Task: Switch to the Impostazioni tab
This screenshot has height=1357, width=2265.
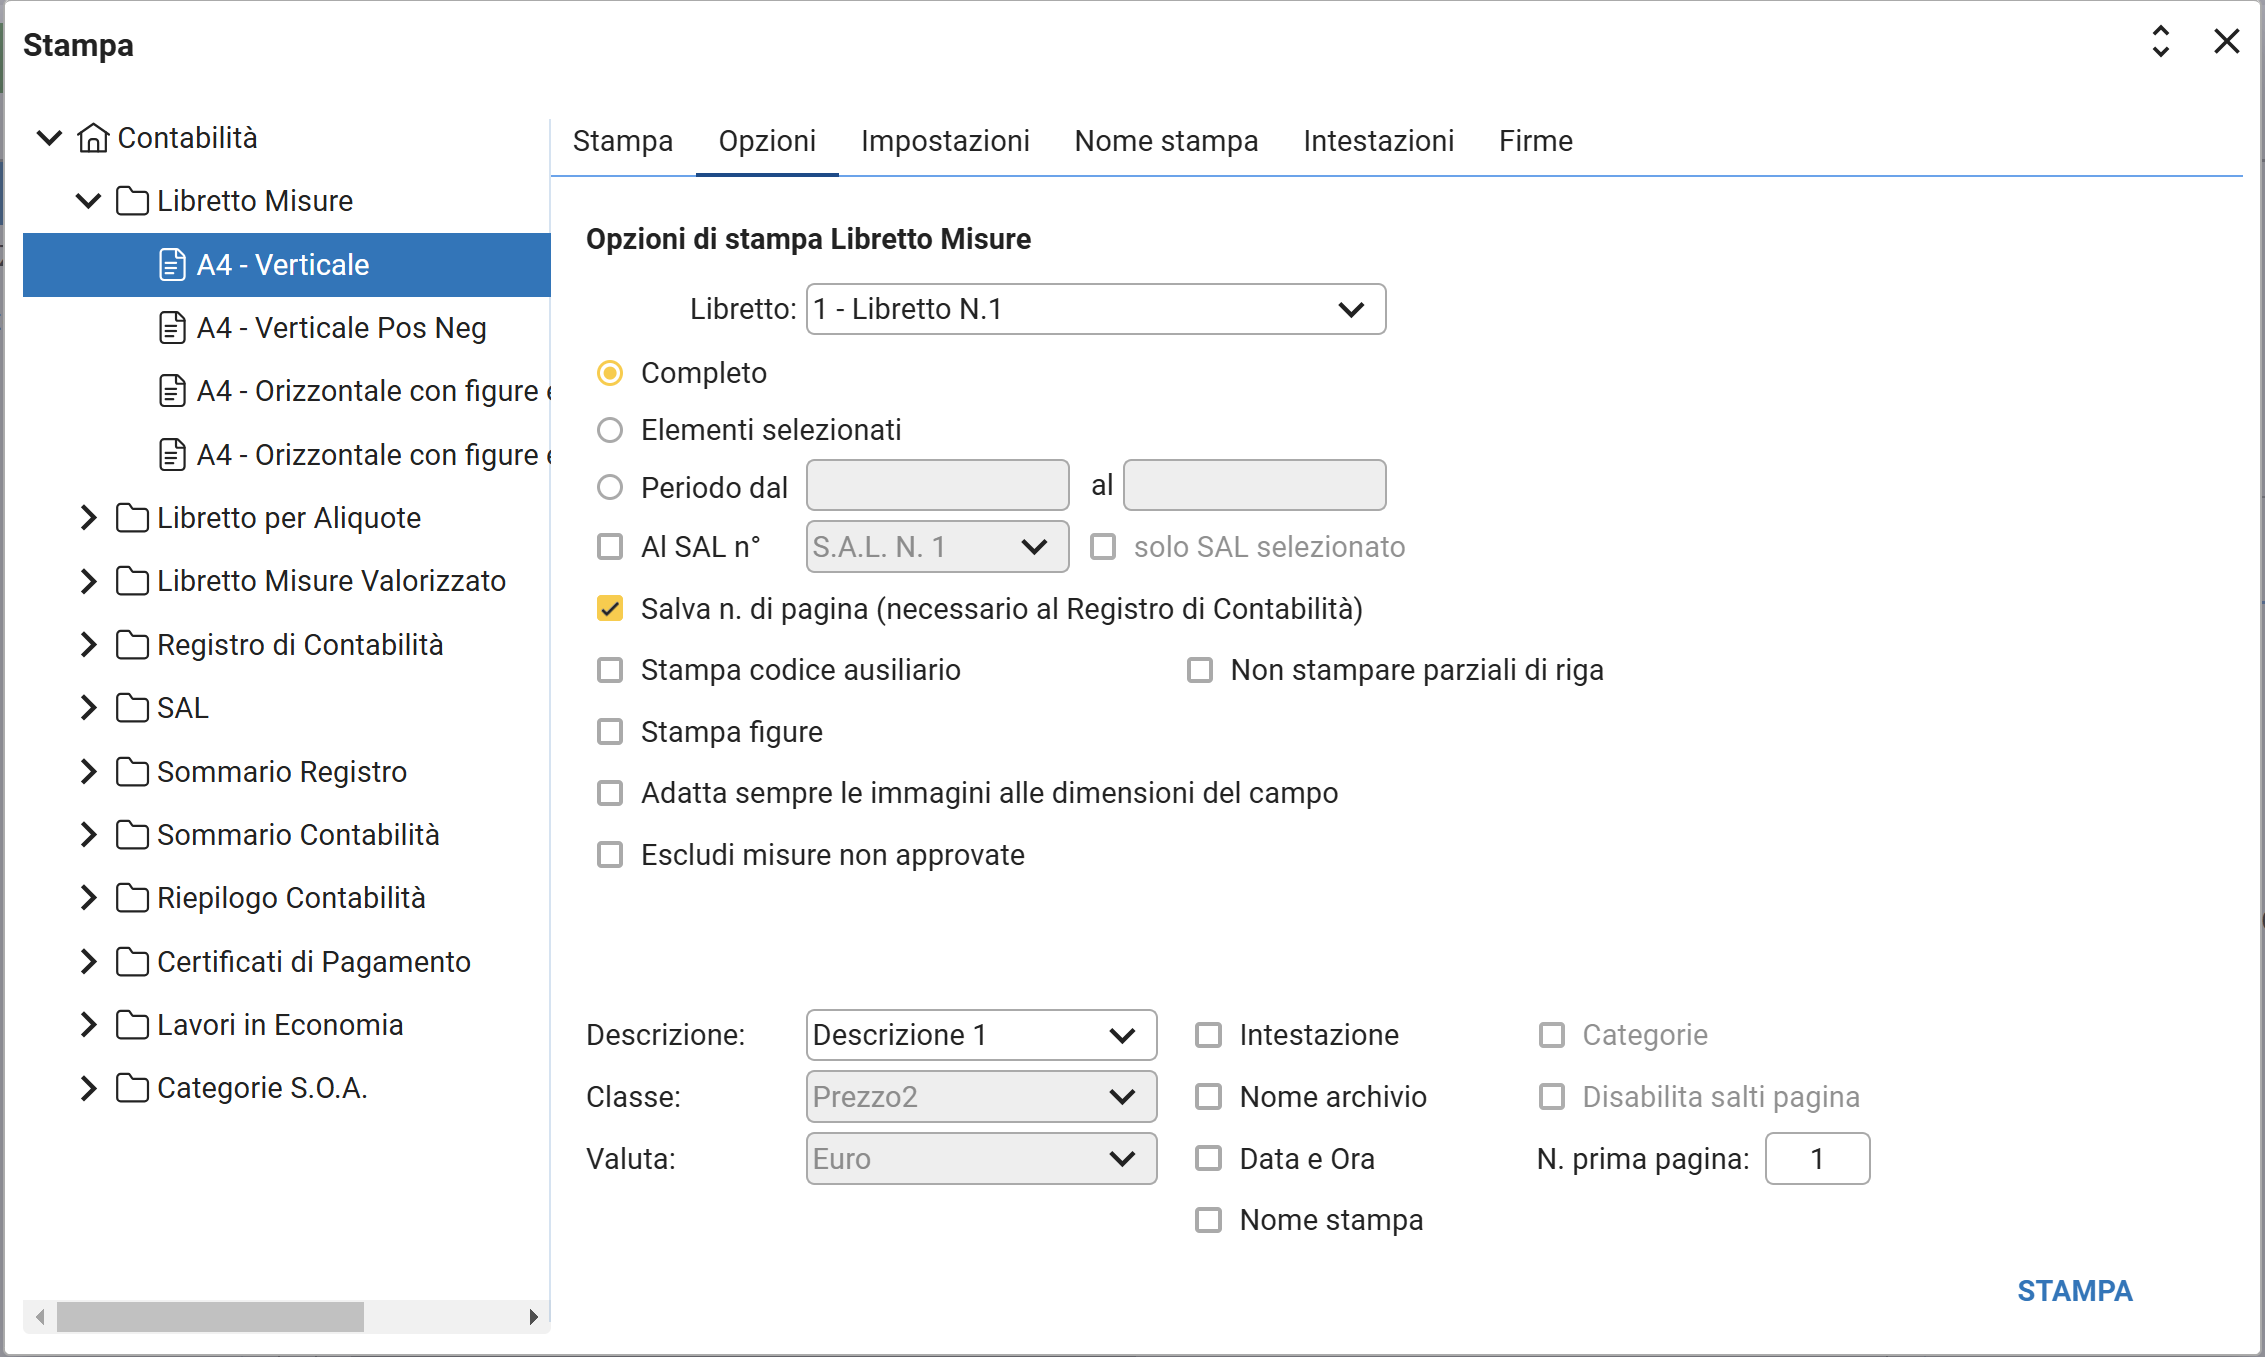Action: click(x=944, y=141)
